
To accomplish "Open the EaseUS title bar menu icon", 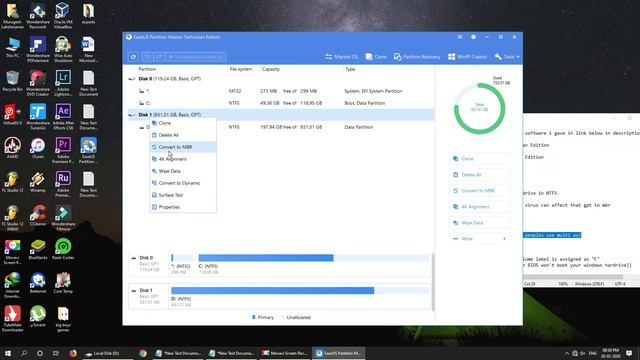I will pyautogui.click(x=460, y=37).
